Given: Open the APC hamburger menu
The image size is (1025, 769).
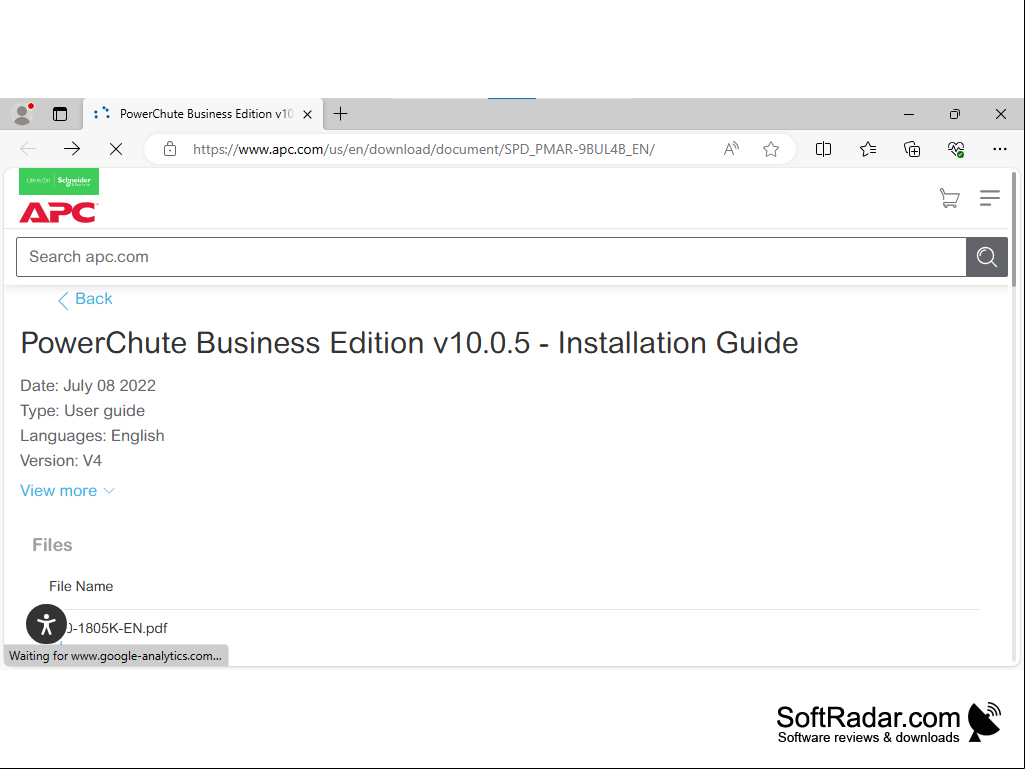Looking at the screenshot, I should pos(990,197).
